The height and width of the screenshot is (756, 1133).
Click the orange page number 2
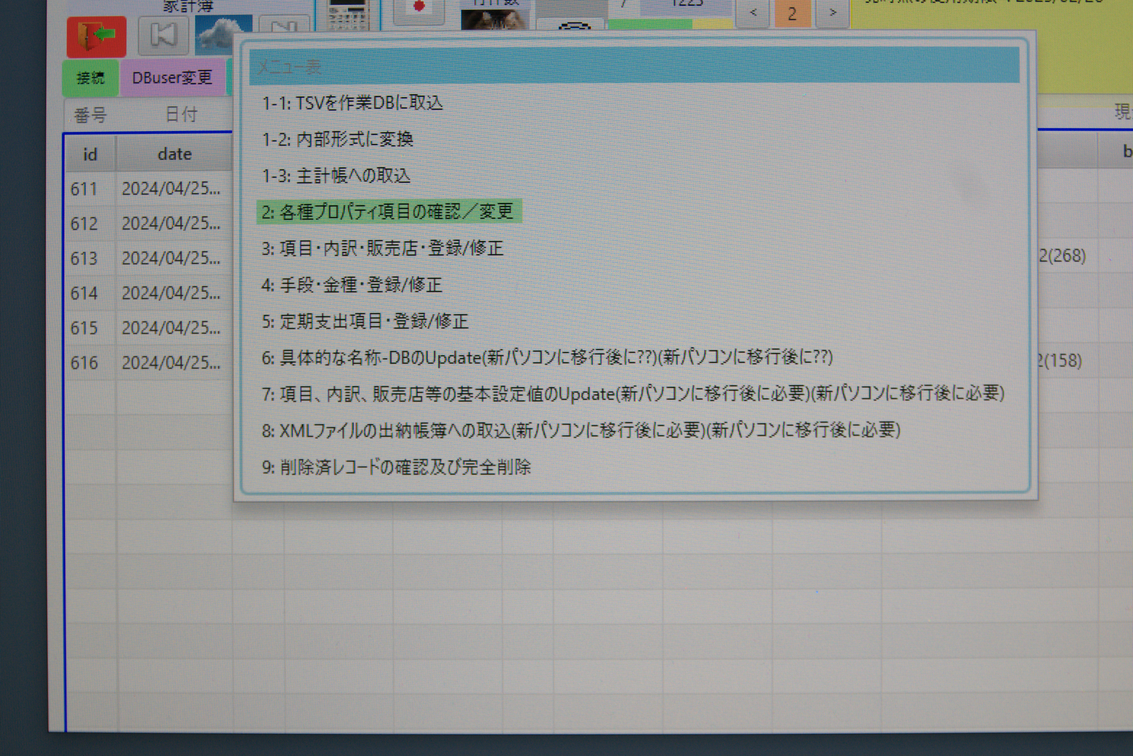tap(792, 13)
